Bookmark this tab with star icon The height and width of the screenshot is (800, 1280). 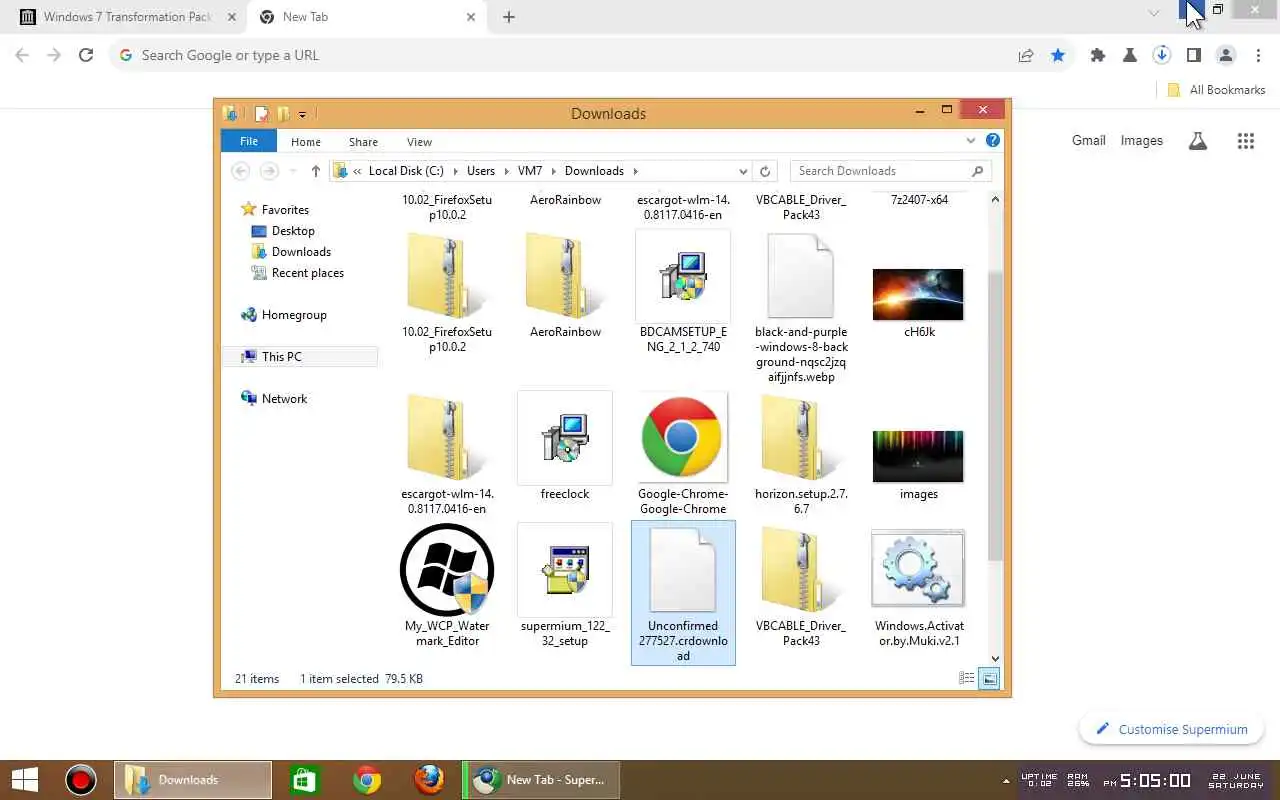click(1058, 56)
